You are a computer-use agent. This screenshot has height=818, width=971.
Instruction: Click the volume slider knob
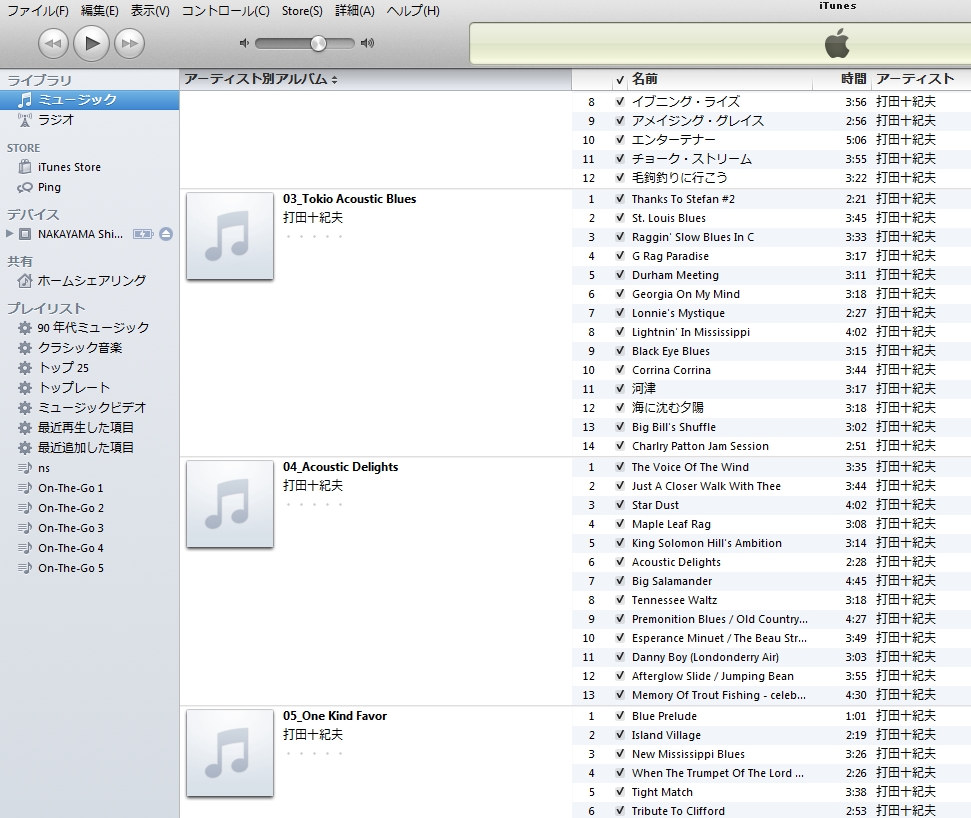(x=318, y=43)
